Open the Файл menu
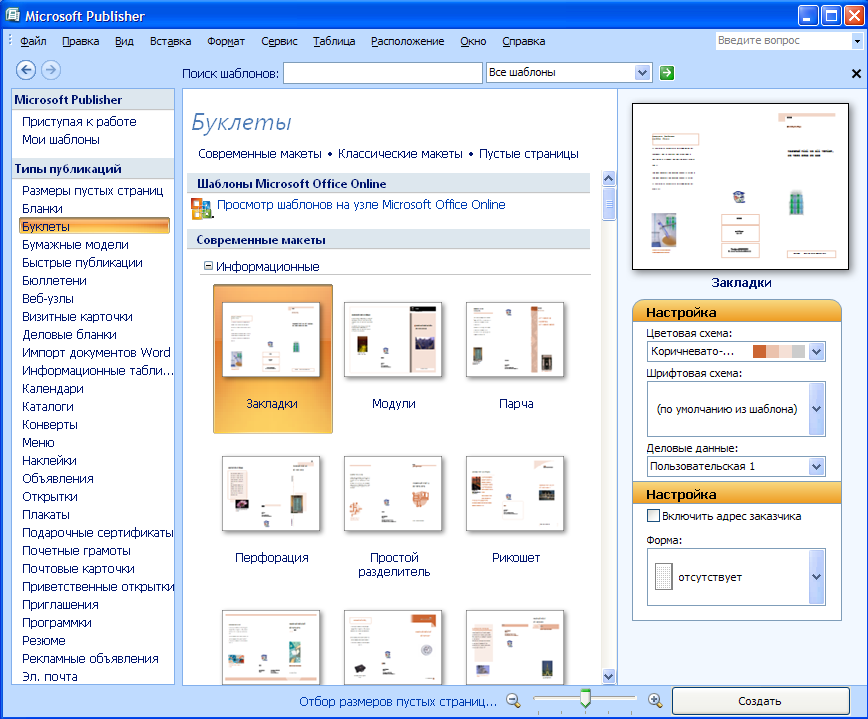This screenshot has width=868, height=719. coord(33,41)
